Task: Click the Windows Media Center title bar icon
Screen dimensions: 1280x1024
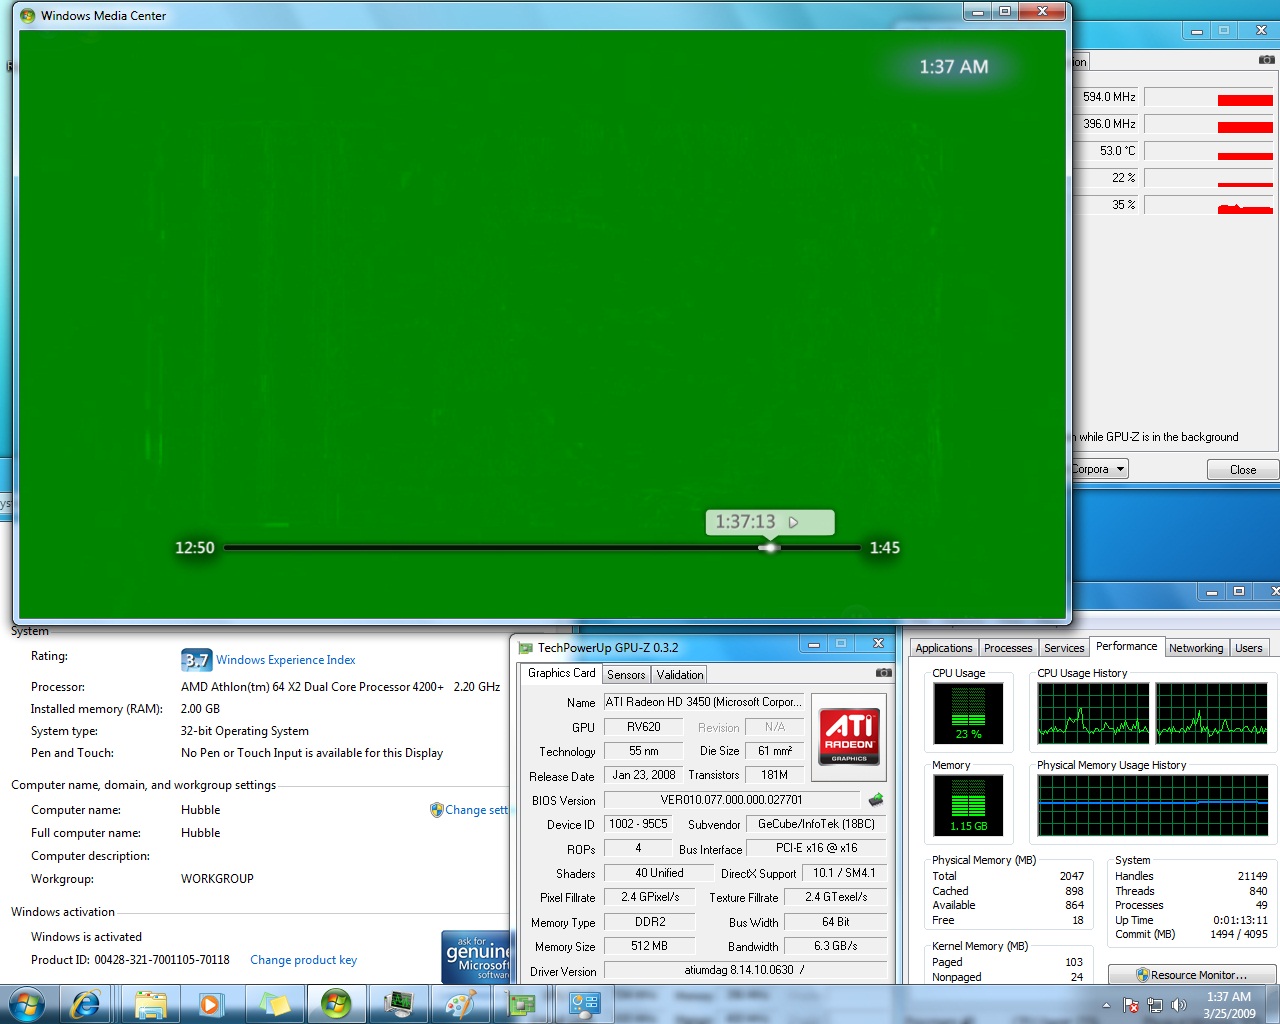Action: pyautogui.click(x=28, y=16)
